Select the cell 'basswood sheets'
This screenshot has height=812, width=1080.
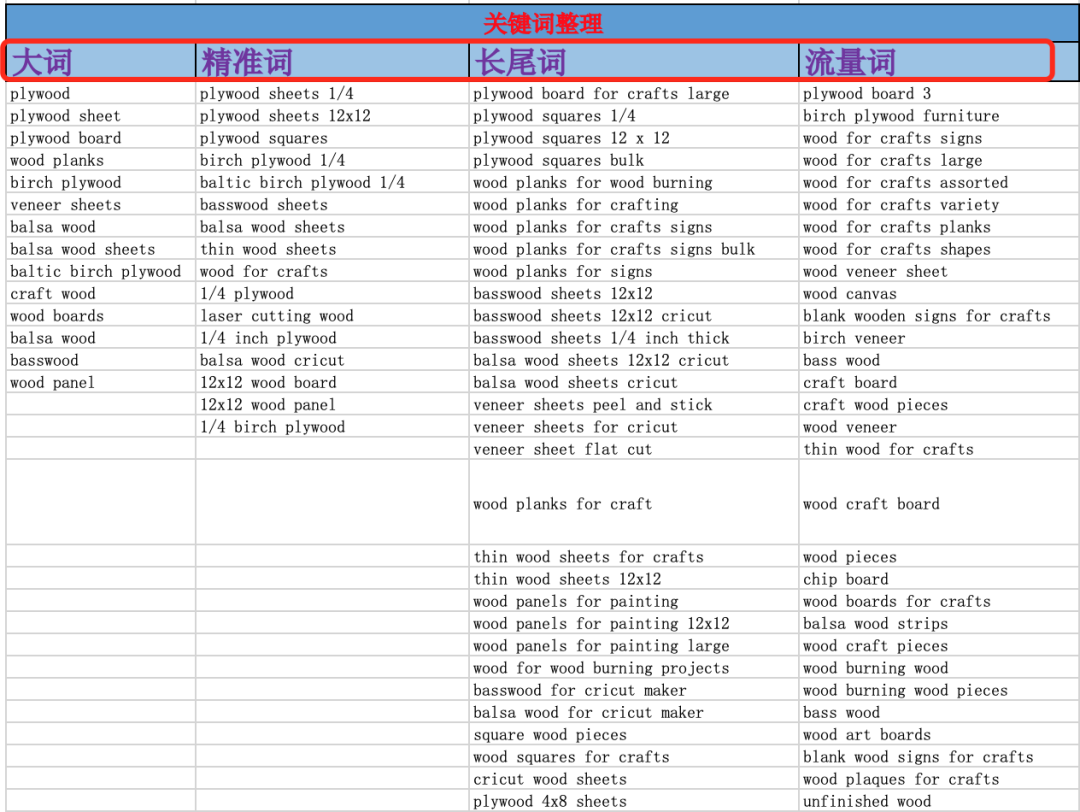tap(332, 205)
